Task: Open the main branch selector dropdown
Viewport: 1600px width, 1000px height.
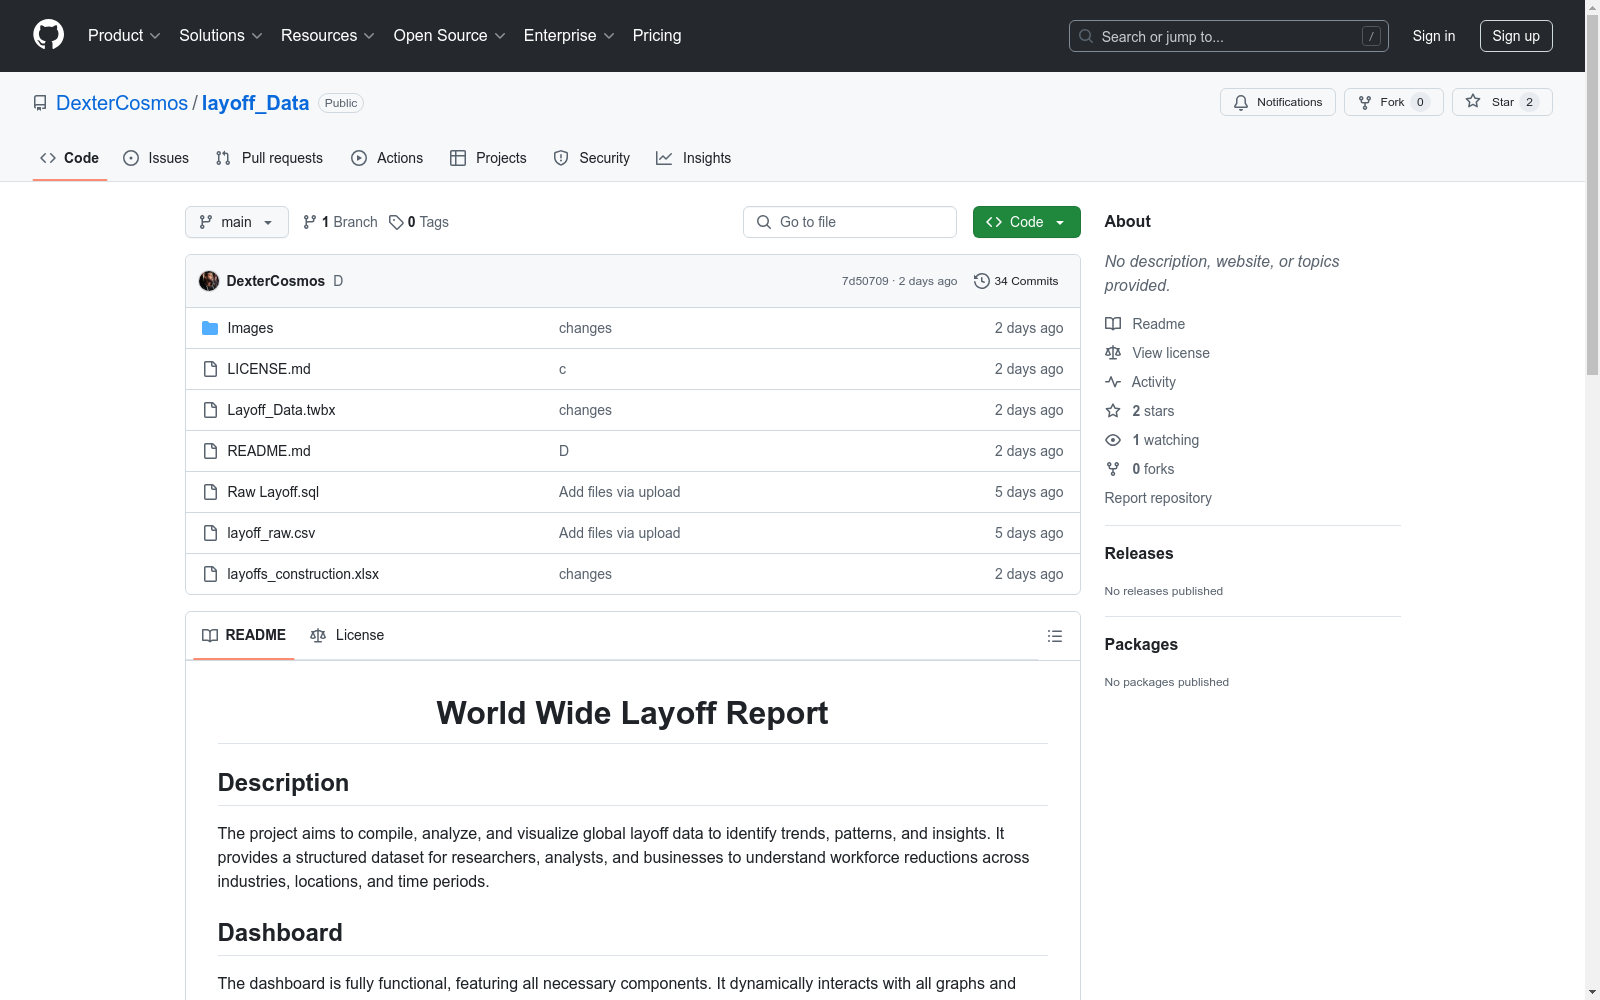Action: [237, 222]
